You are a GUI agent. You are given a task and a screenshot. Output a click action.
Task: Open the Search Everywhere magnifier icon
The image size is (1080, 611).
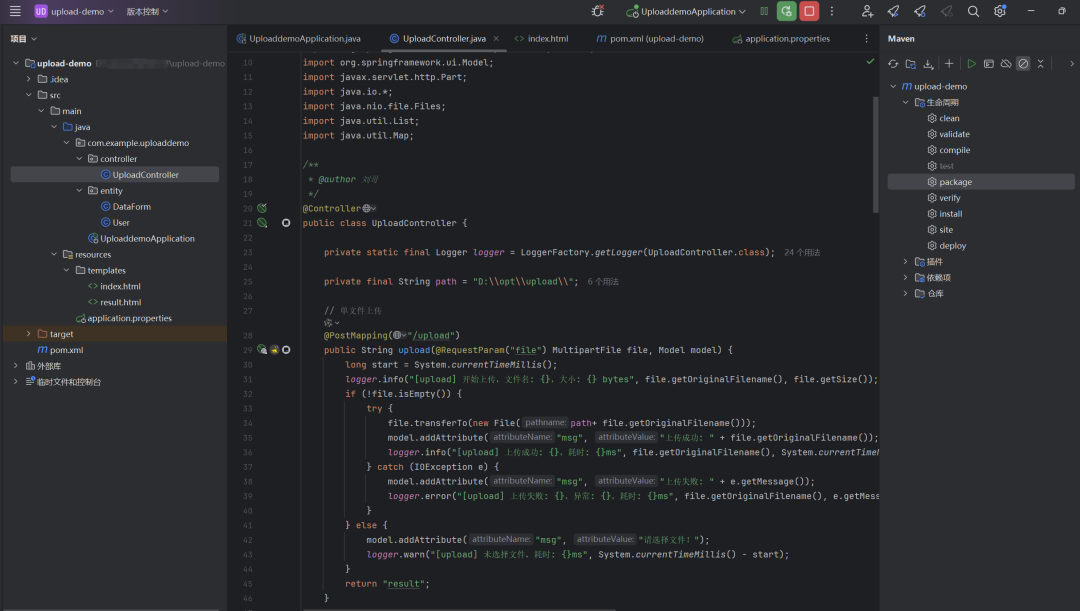973,11
